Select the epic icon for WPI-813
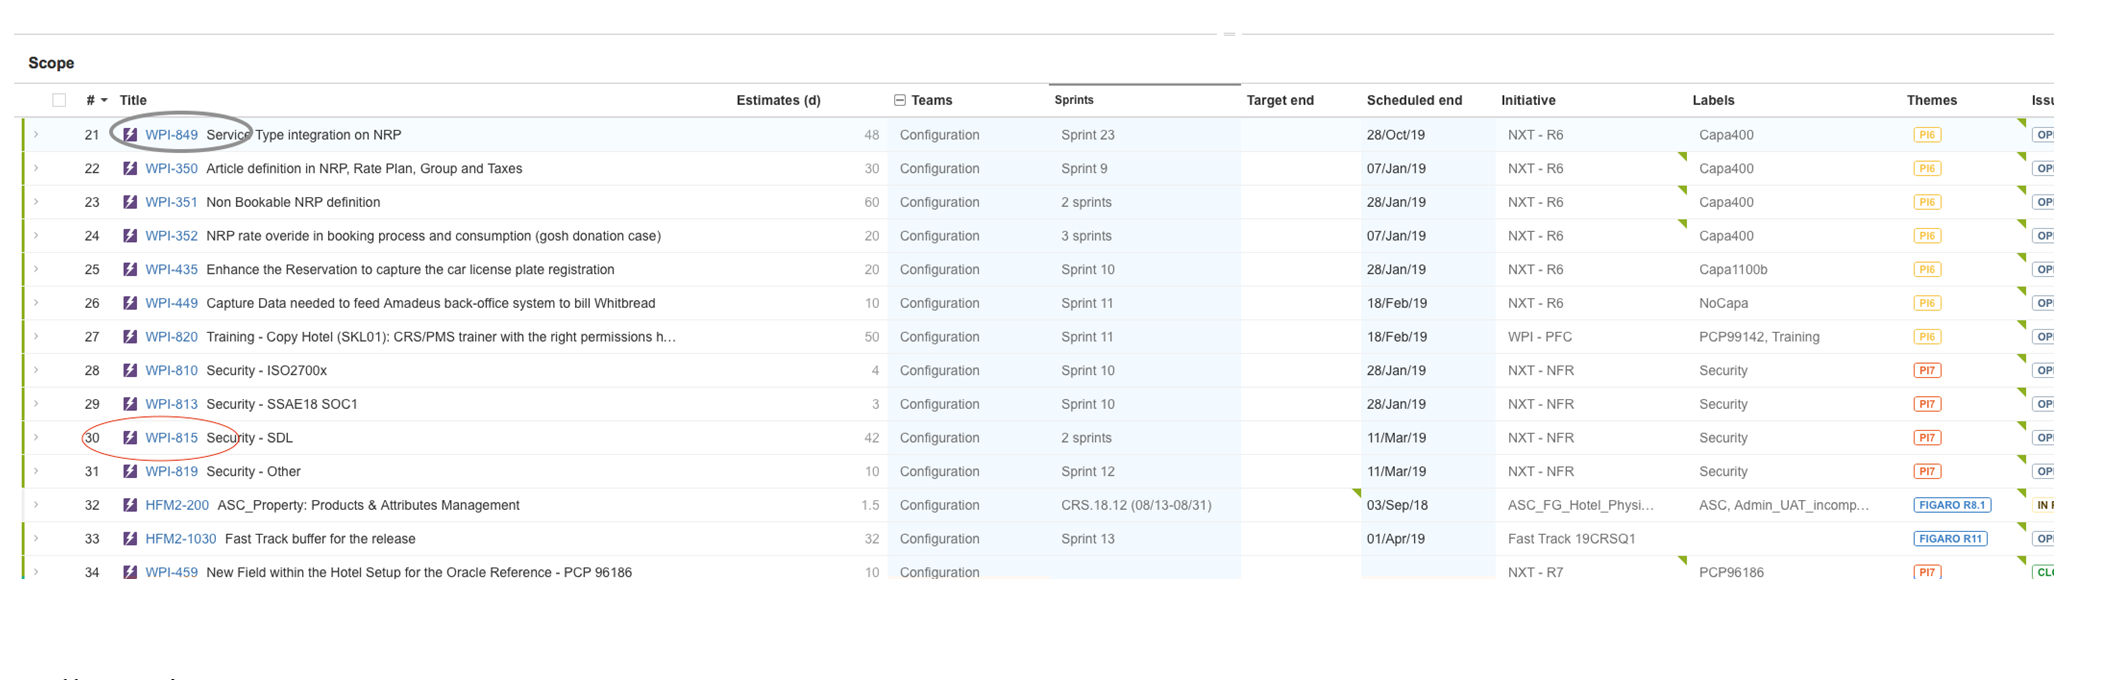Screen dimensions: 2118x680 (x=130, y=404)
